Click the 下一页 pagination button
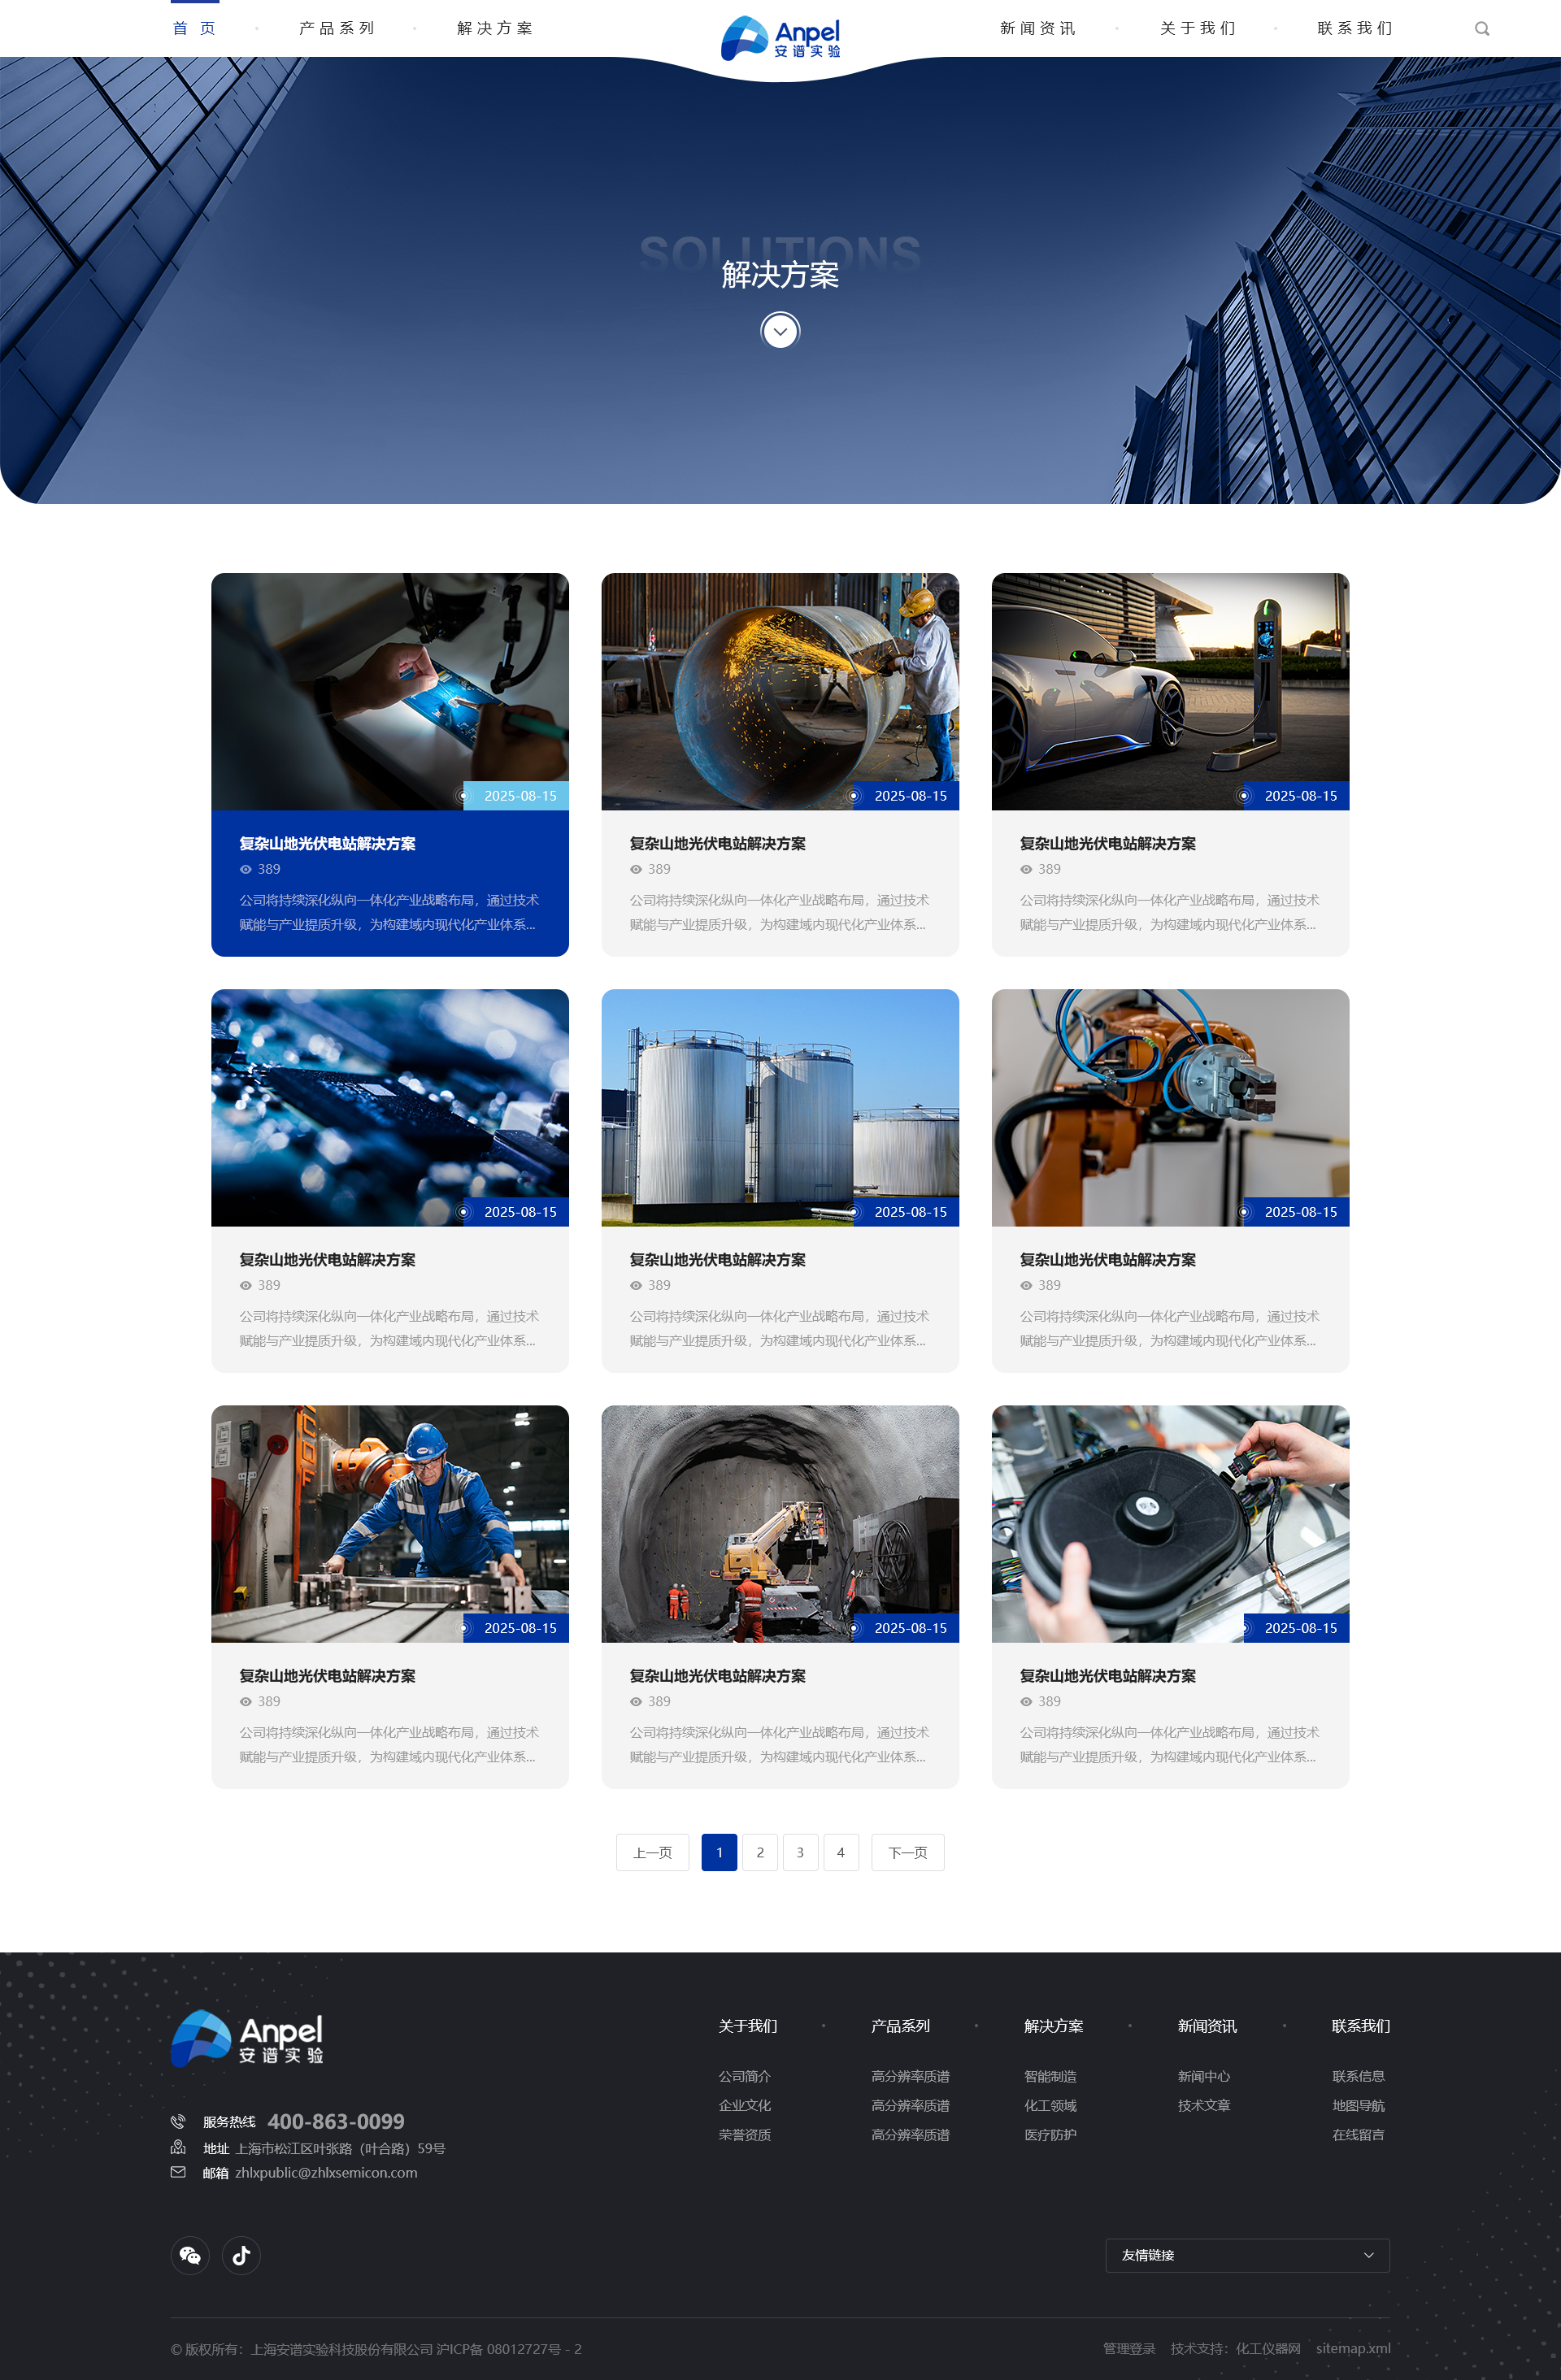 click(907, 1852)
